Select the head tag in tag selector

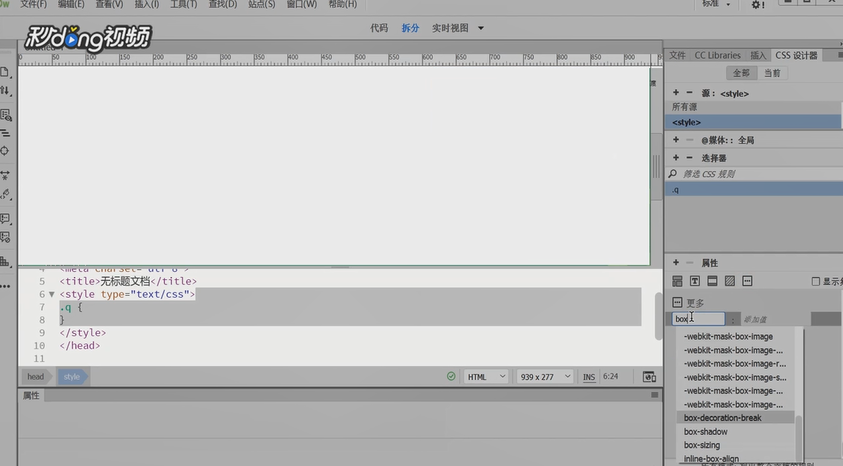click(36, 377)
